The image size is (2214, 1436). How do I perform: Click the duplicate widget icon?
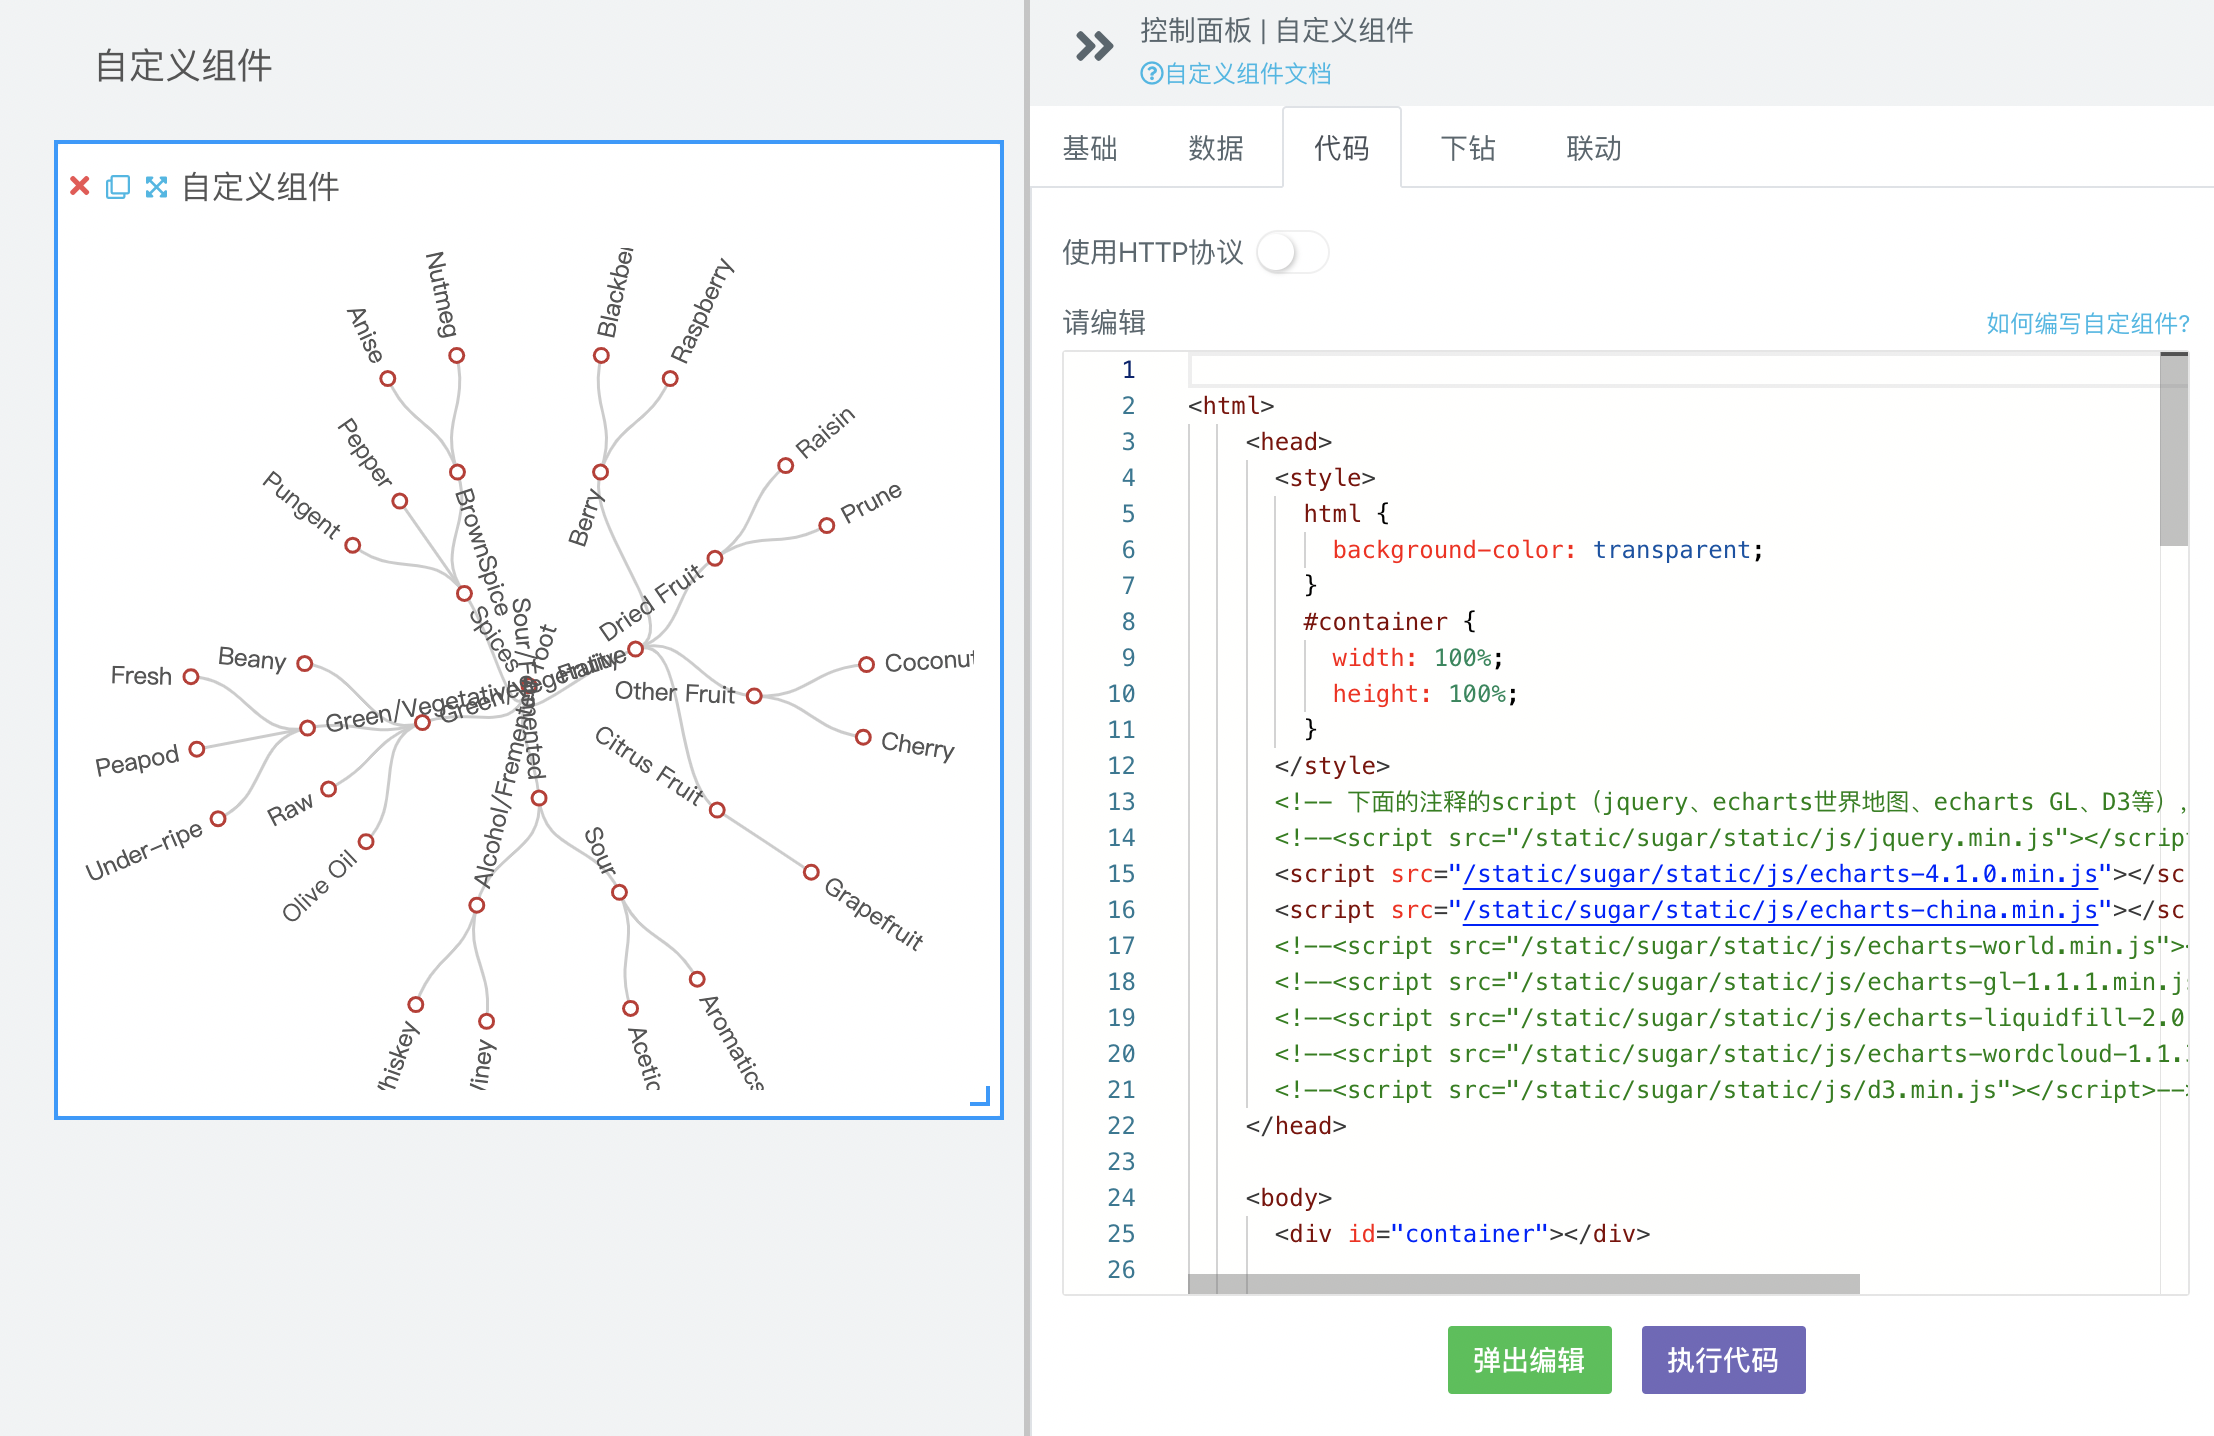[x=118, y=187]
